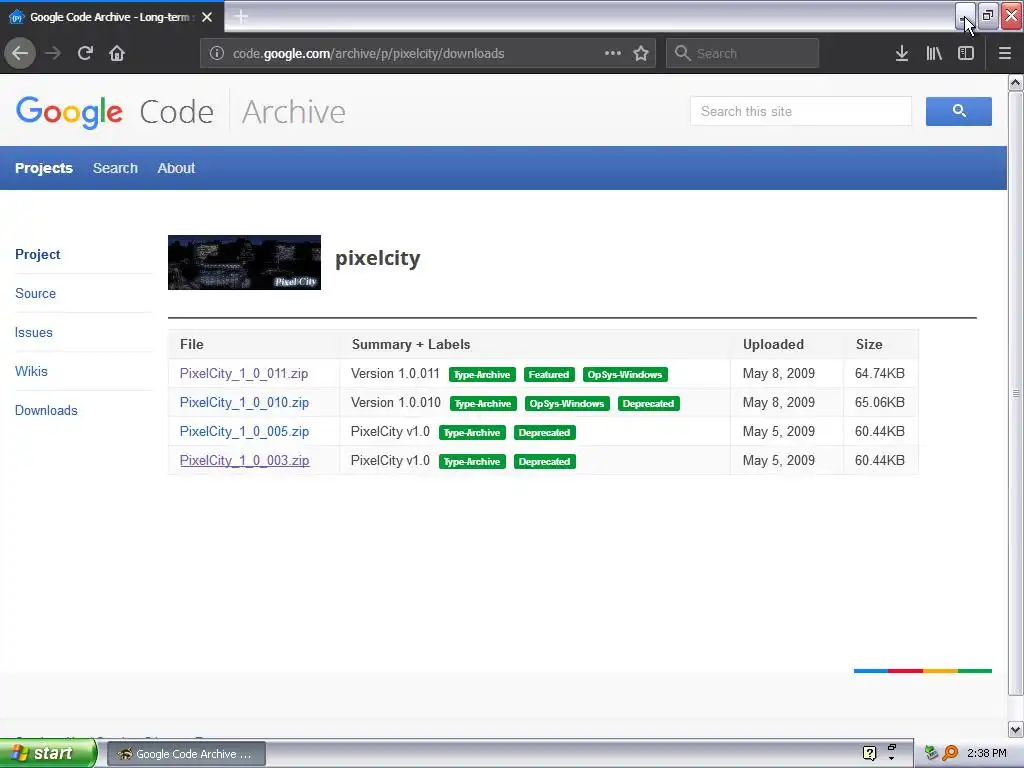Click the Google Code logo
The image size is (1024, 768).
coord(115,112)
